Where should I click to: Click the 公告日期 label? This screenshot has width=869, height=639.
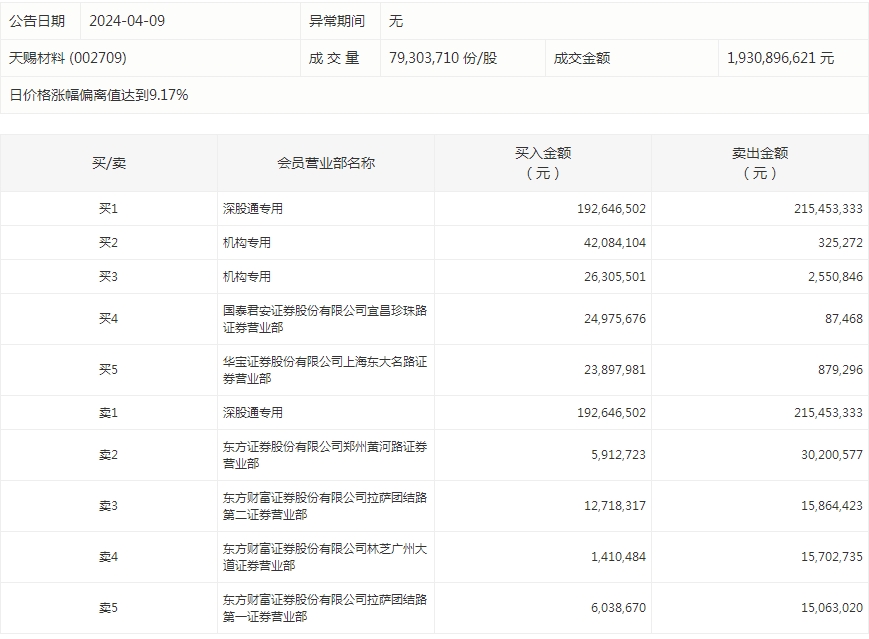(x=37, y=21)
